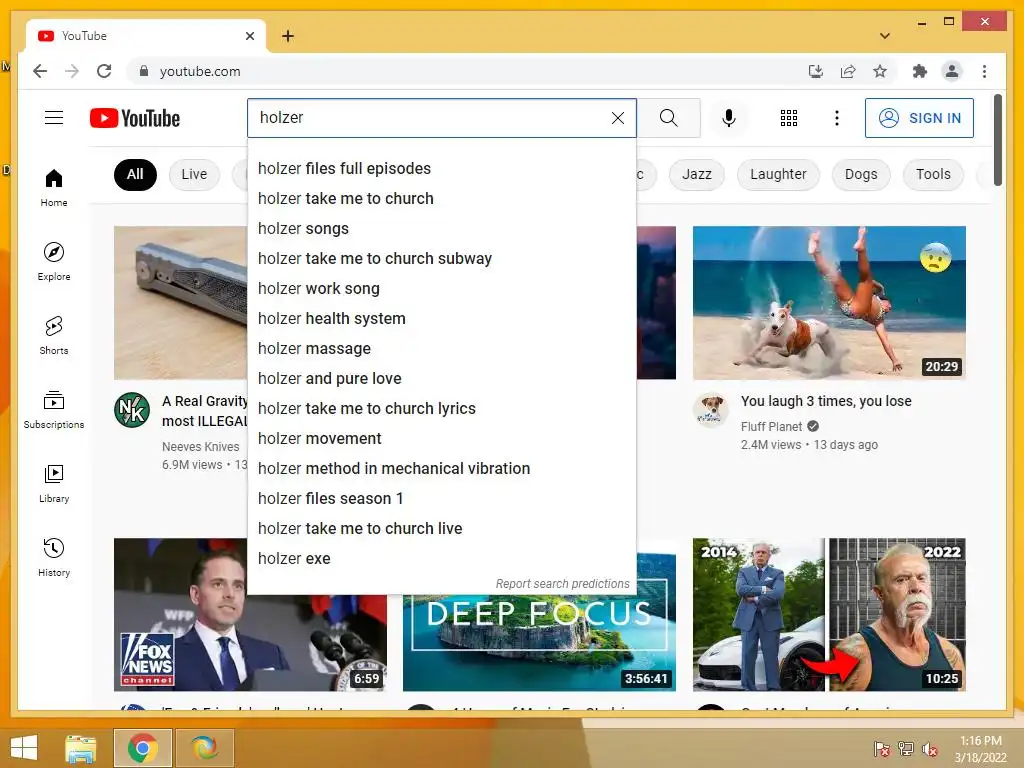Open You laugh 3 times, you lose title
The width and height of the screenshot is (1024, 768).
(x=826, y=401)
